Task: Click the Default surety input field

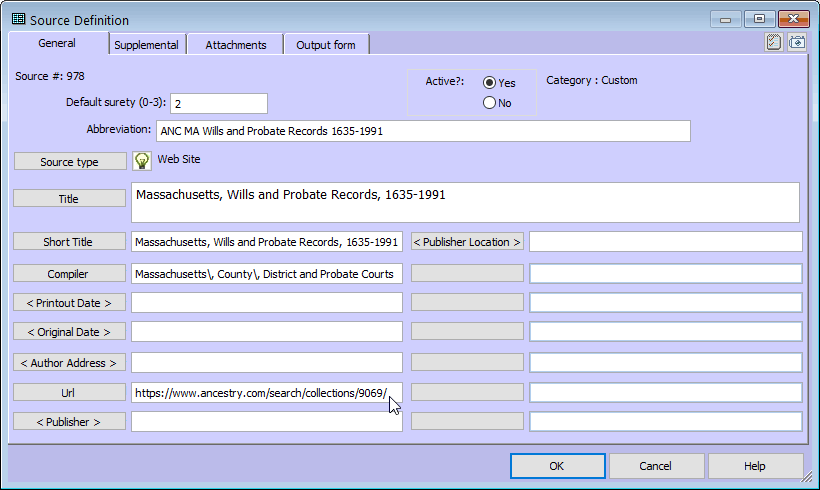Action: (x=219, y=104)
